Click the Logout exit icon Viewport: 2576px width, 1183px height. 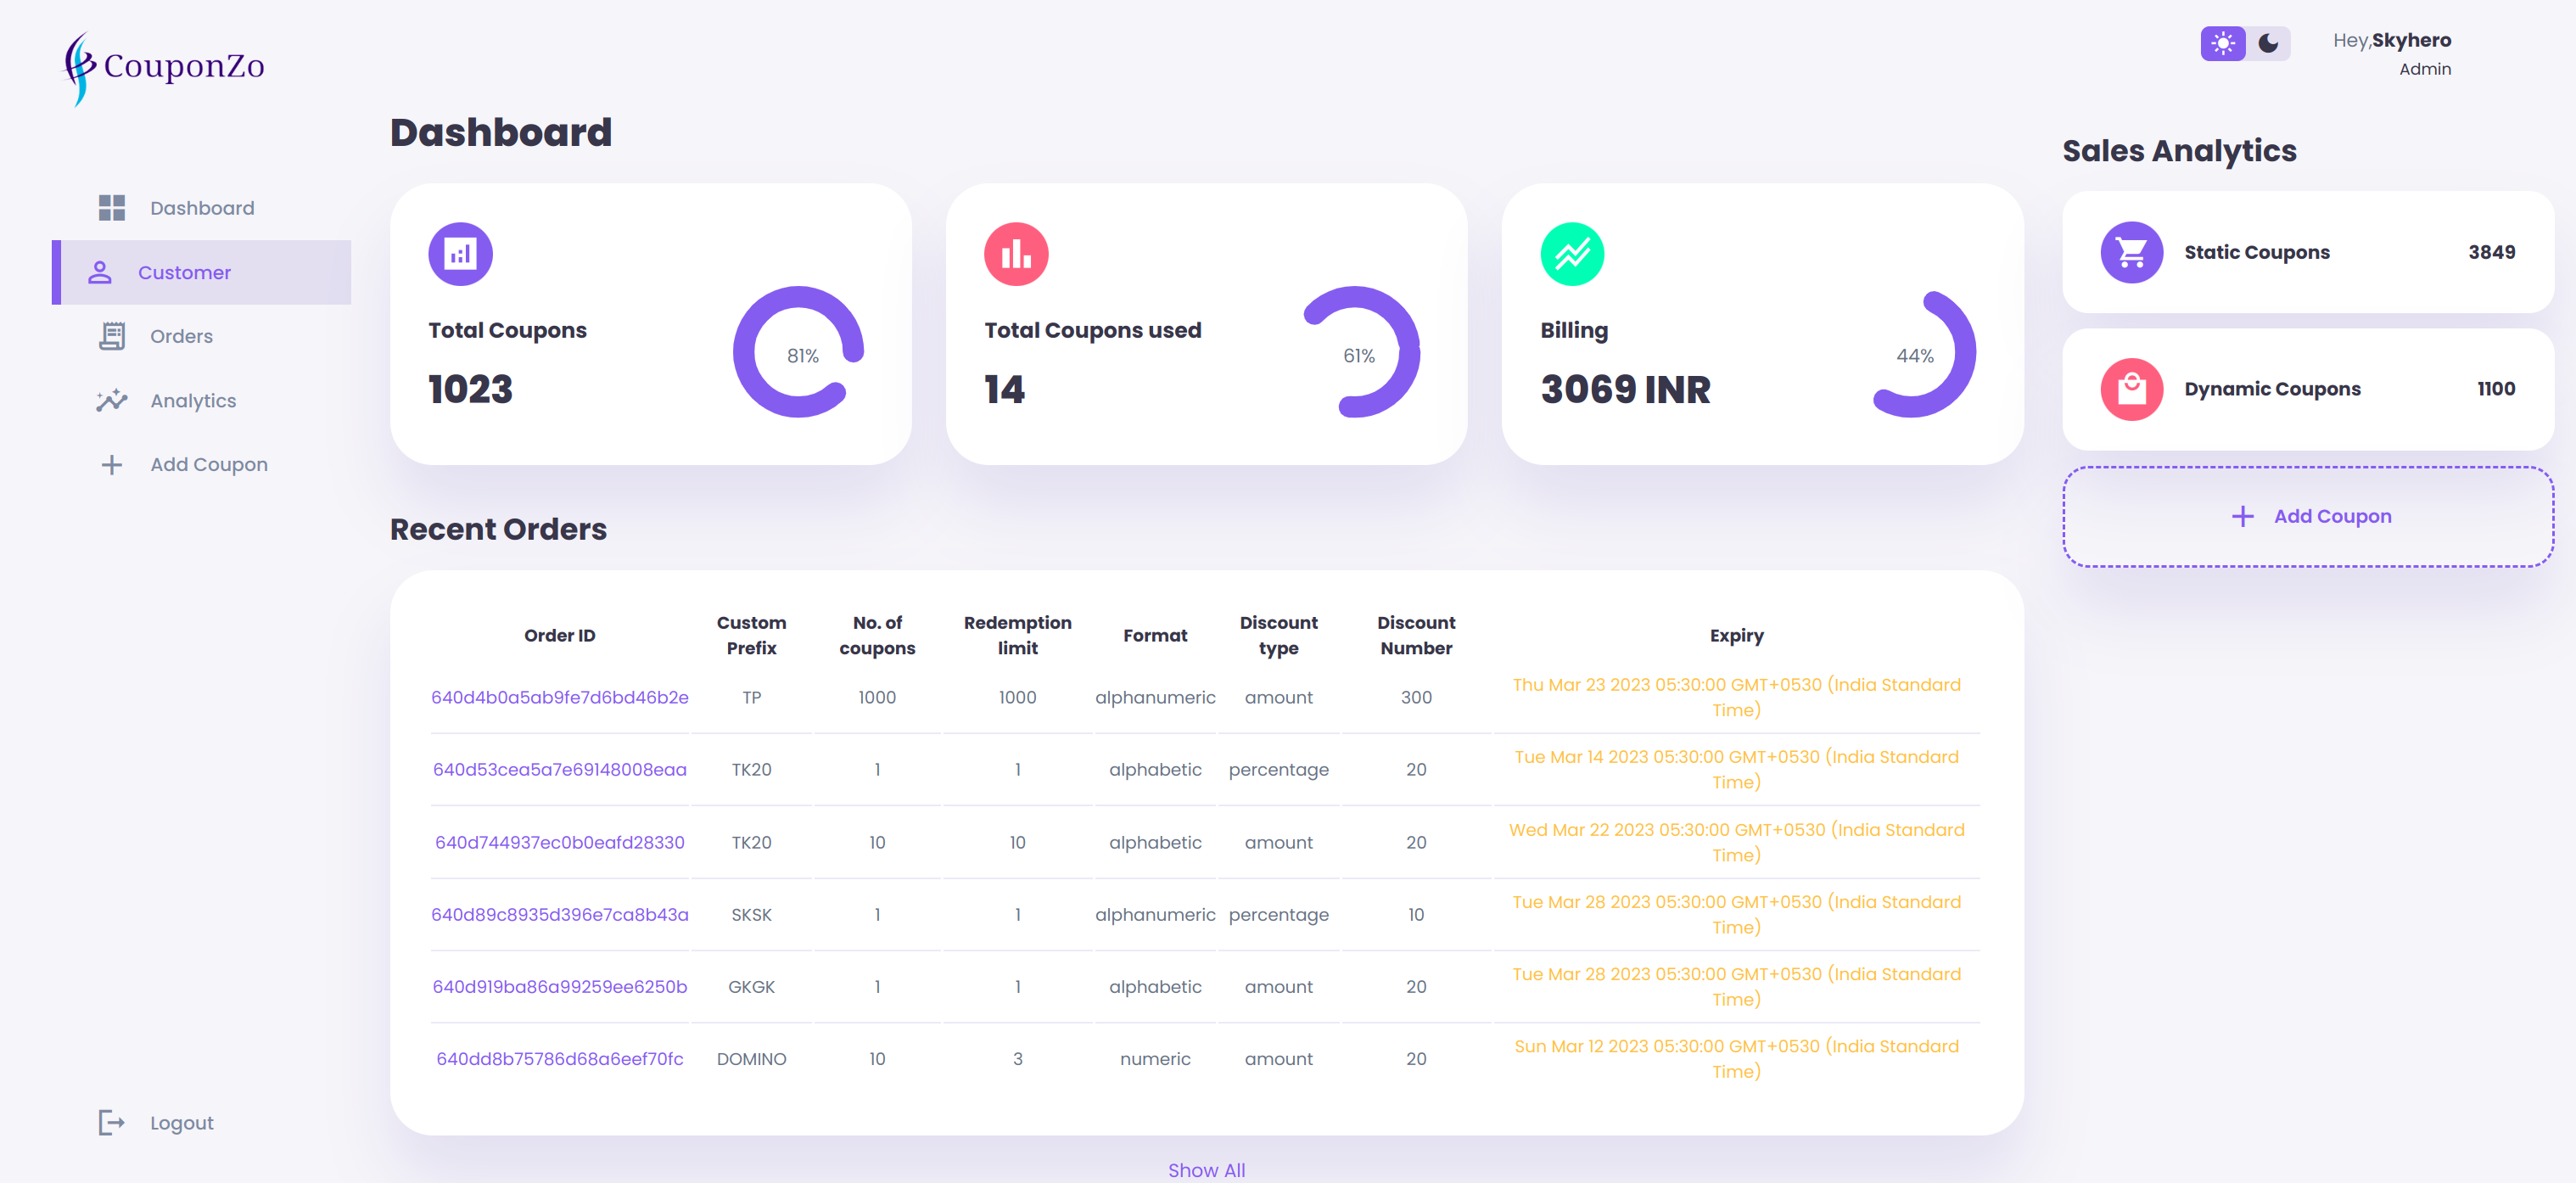[x=112, y=1122]
